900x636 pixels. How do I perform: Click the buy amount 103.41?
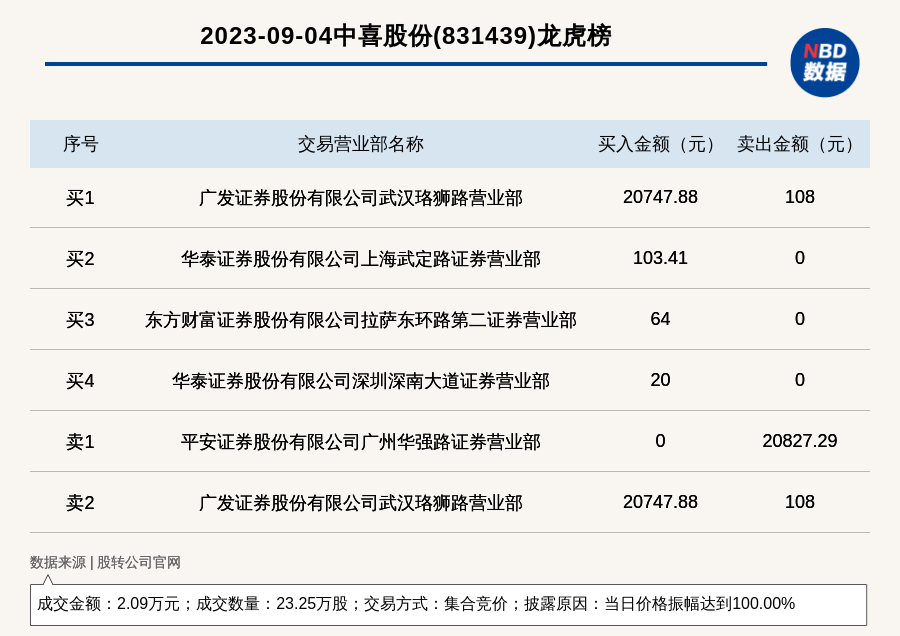[660, 258]
